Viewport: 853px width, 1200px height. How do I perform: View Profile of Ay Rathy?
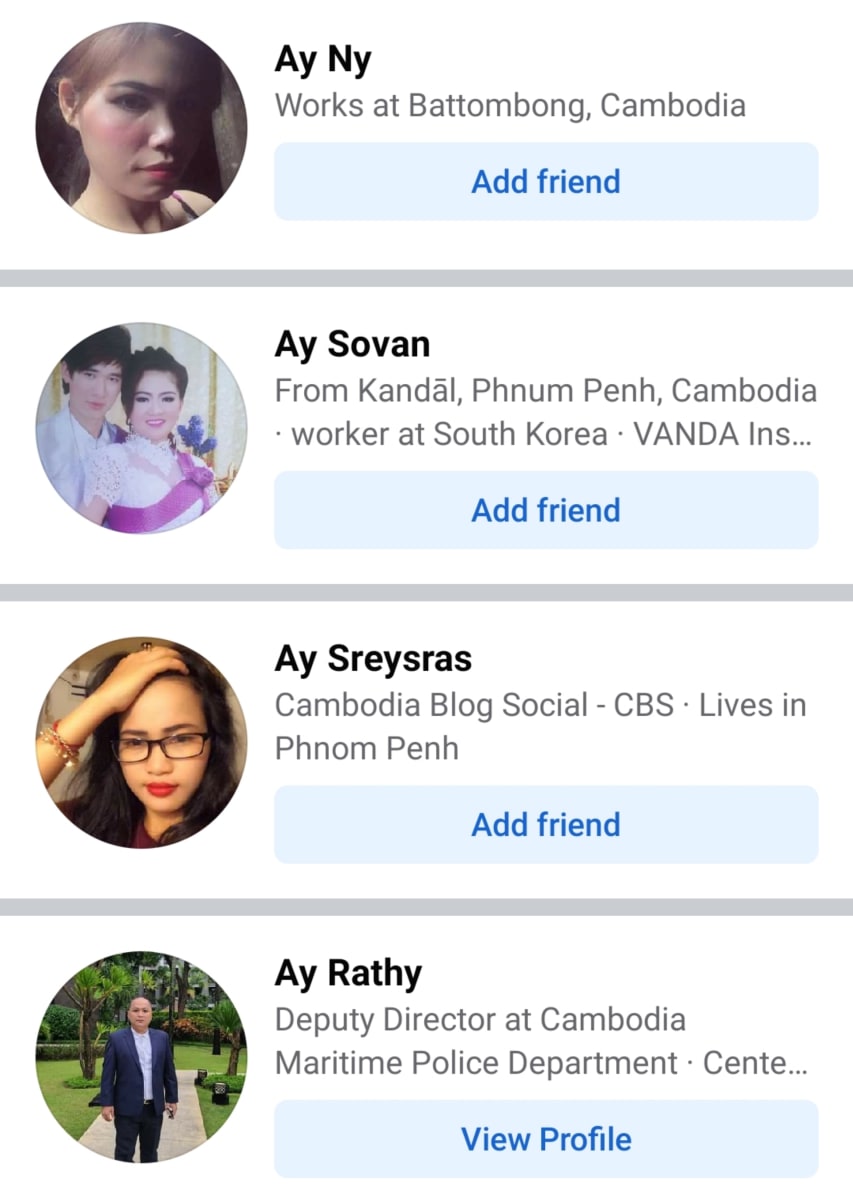[x=546, y=1139]
